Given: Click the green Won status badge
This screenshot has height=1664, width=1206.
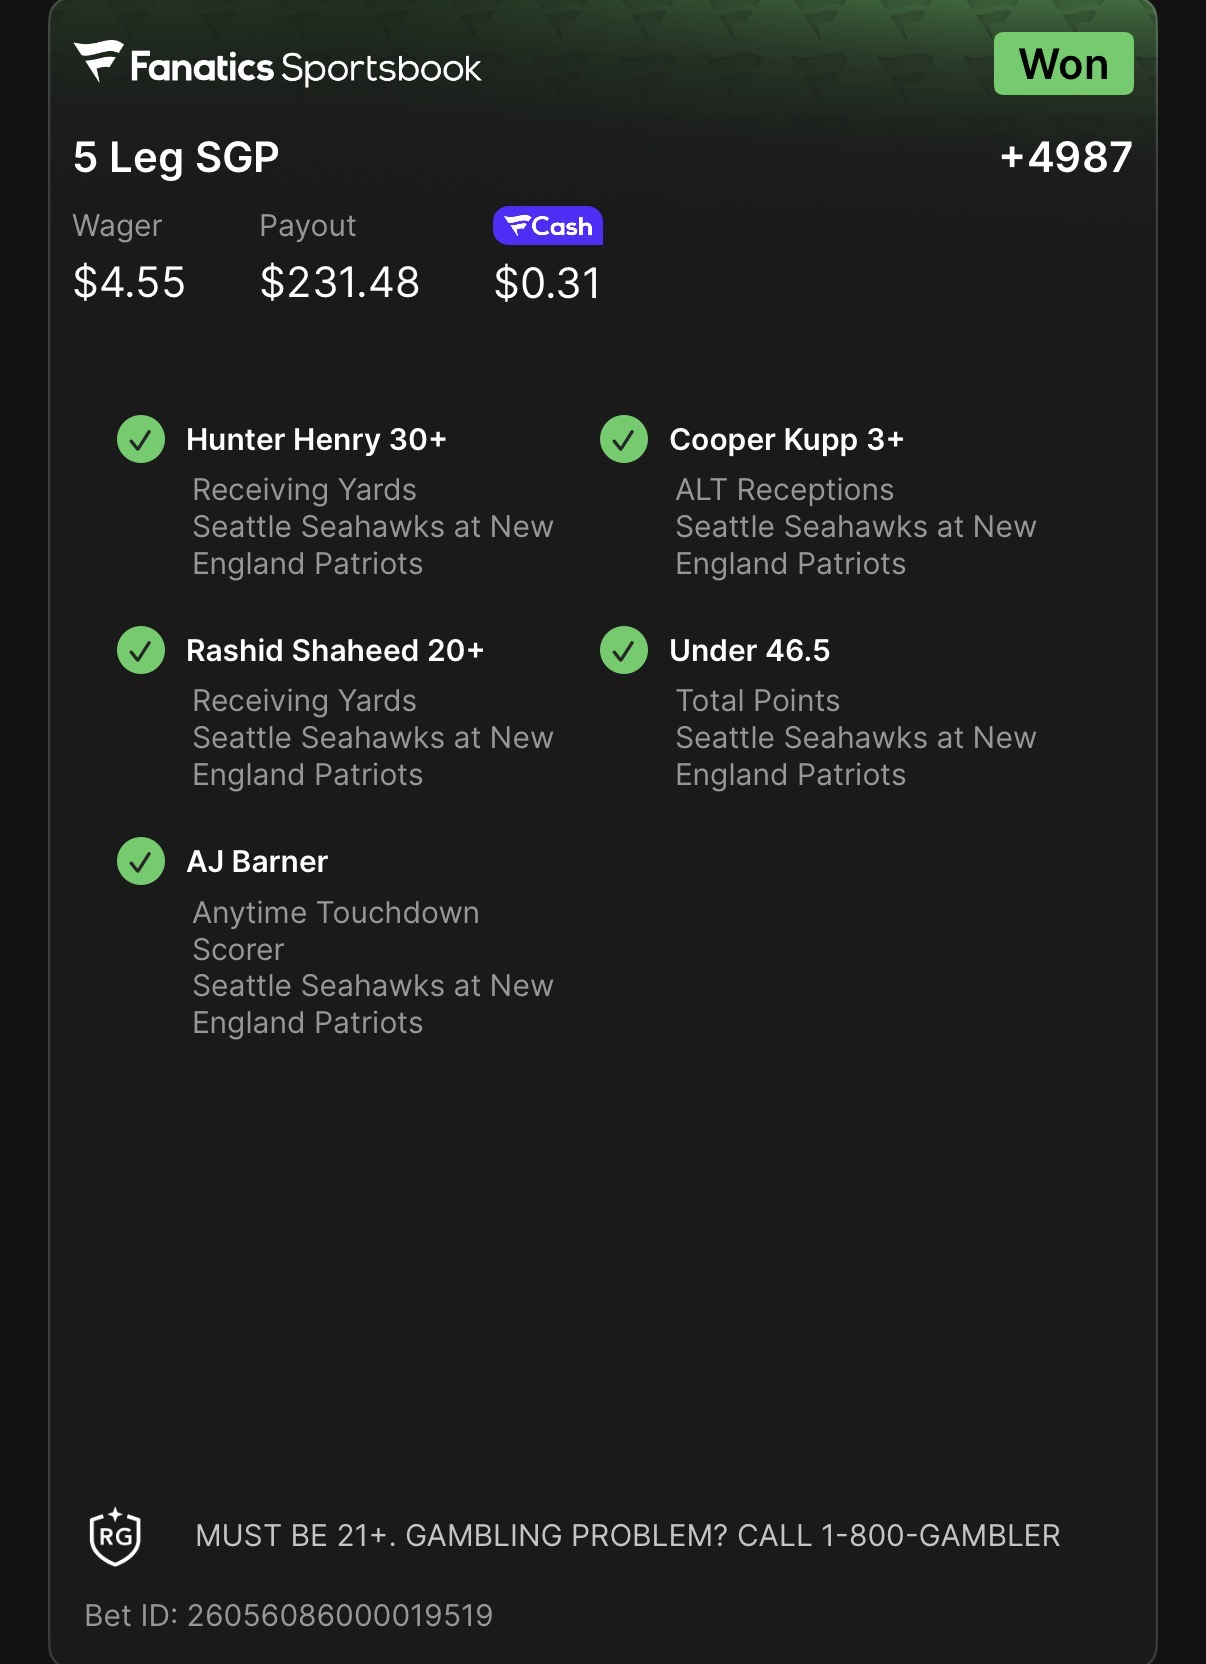Looking at the screenshot, I should coord(1063,64).
